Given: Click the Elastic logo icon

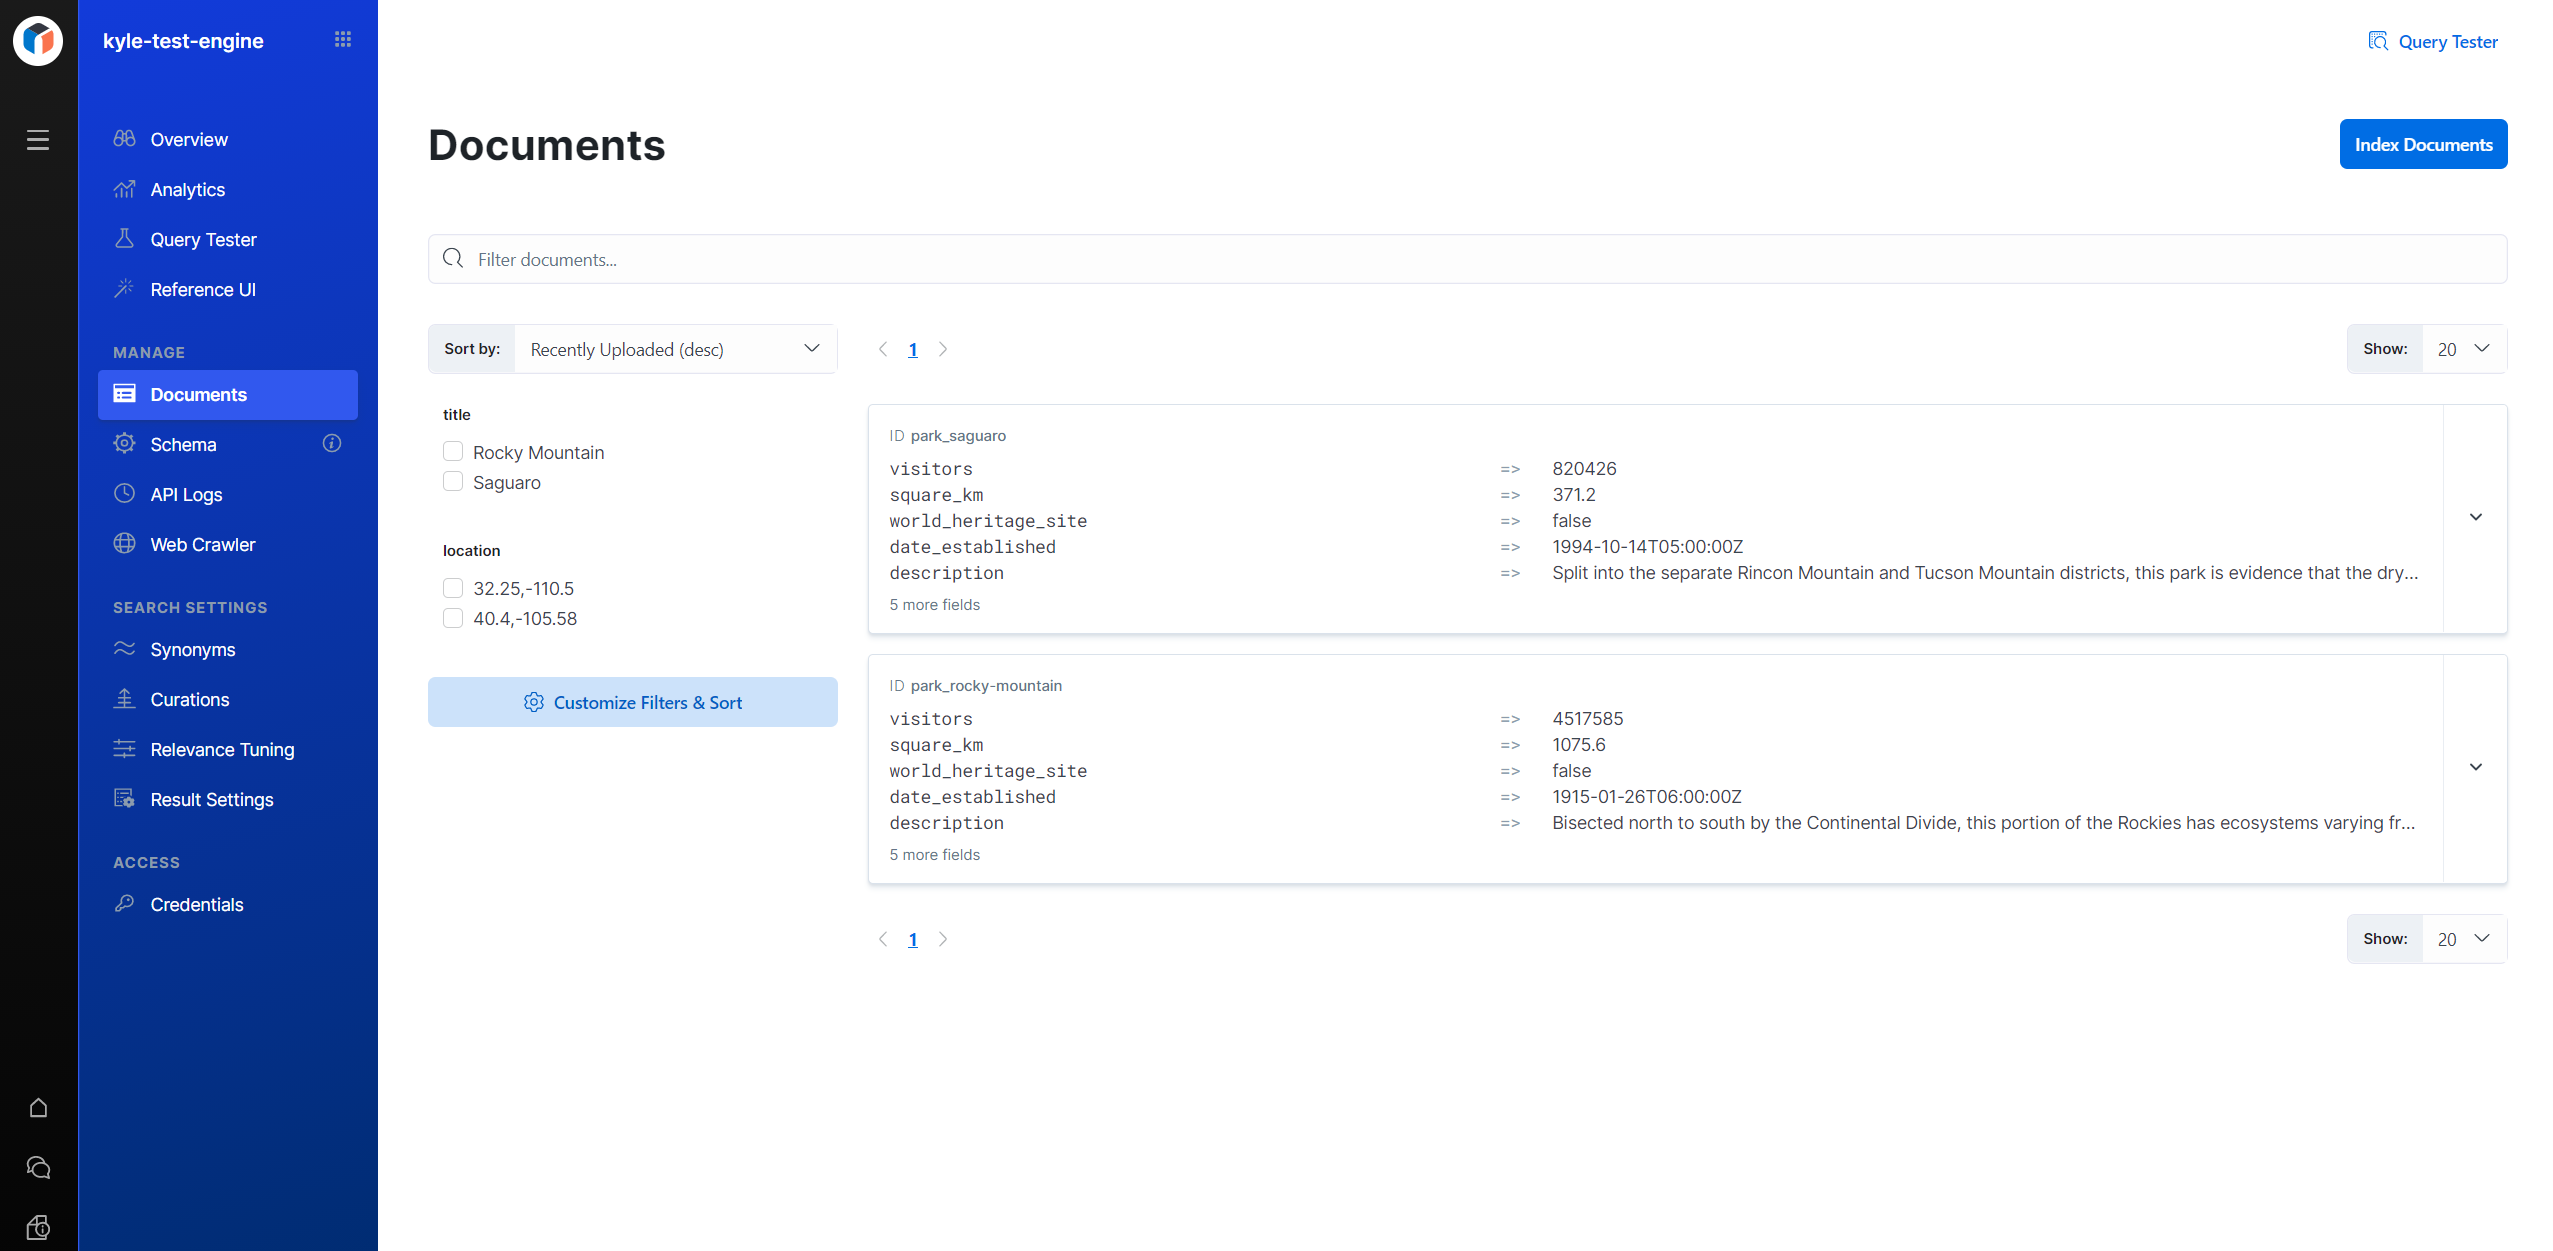Looking at the screenshot, I should click(38, 40).
